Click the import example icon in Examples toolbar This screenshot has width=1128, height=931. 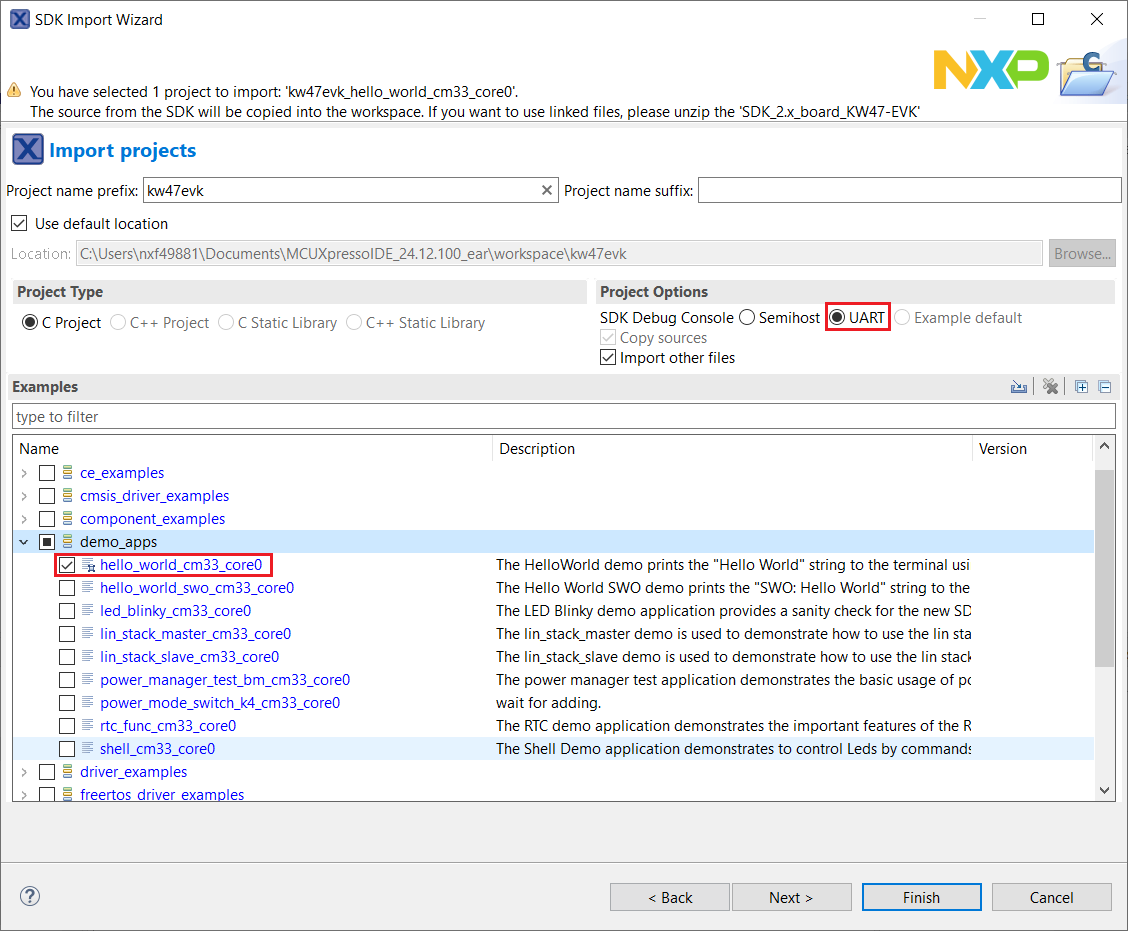tap(1019, 387)
